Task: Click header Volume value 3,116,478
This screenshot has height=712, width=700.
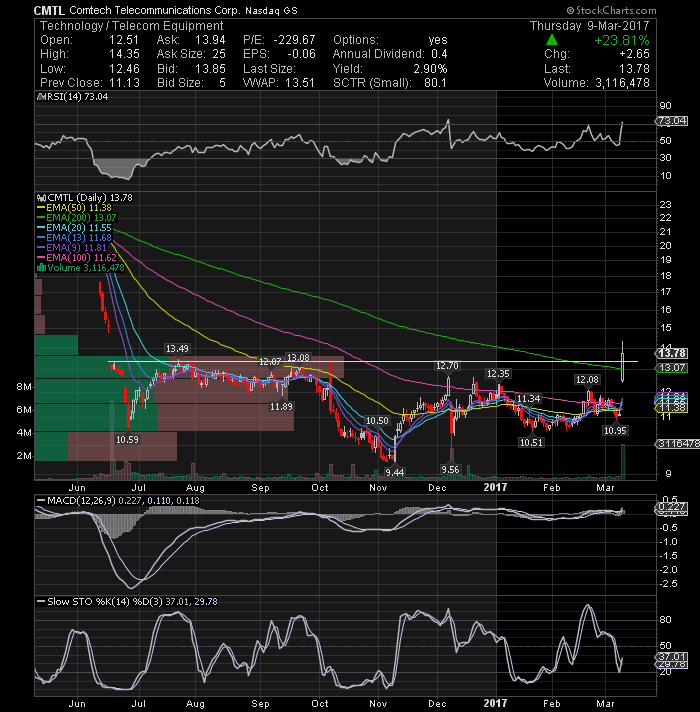Action: [622, 83]
